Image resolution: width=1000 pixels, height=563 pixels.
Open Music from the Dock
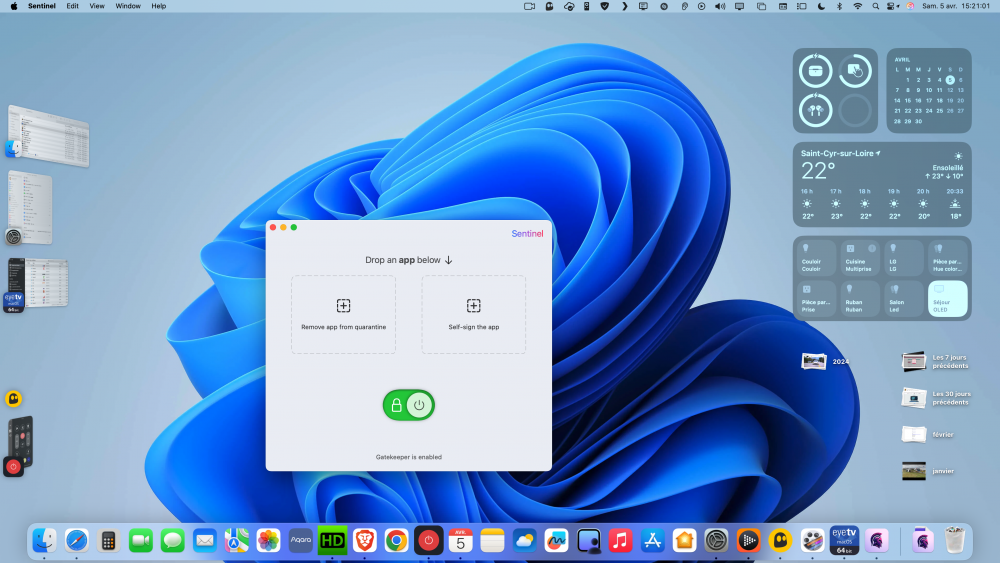click(621, 541)
